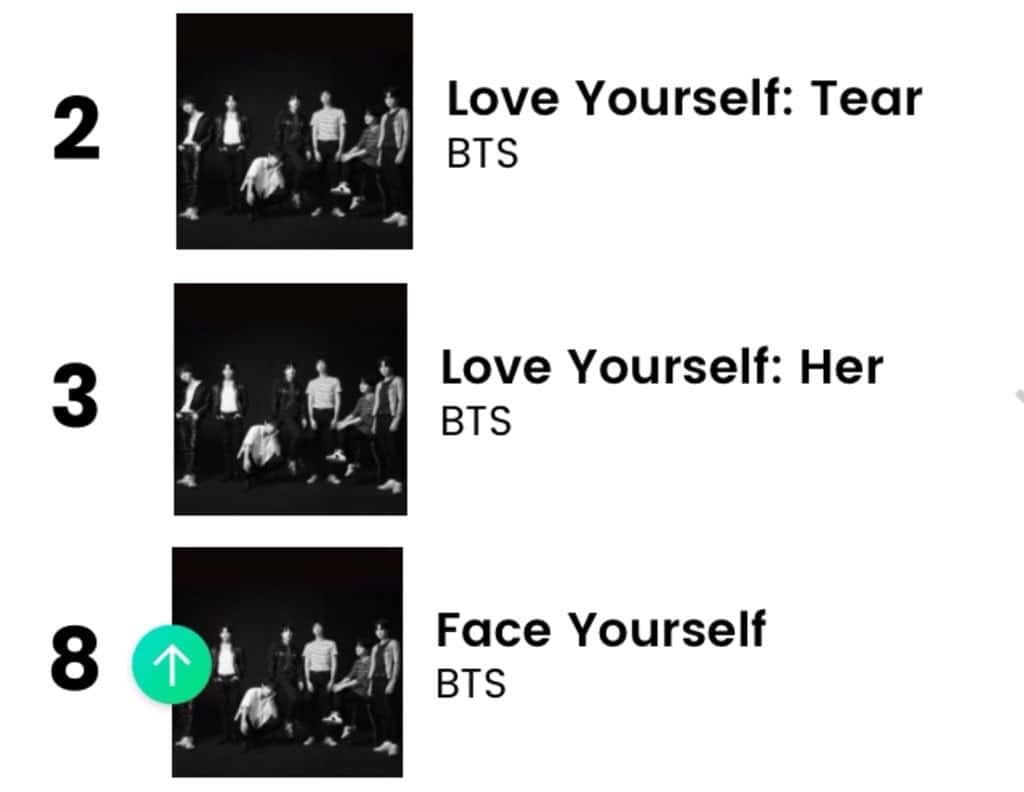Click the rank number 8
This screenshot has height=792, width=1024.
point(75,661)
